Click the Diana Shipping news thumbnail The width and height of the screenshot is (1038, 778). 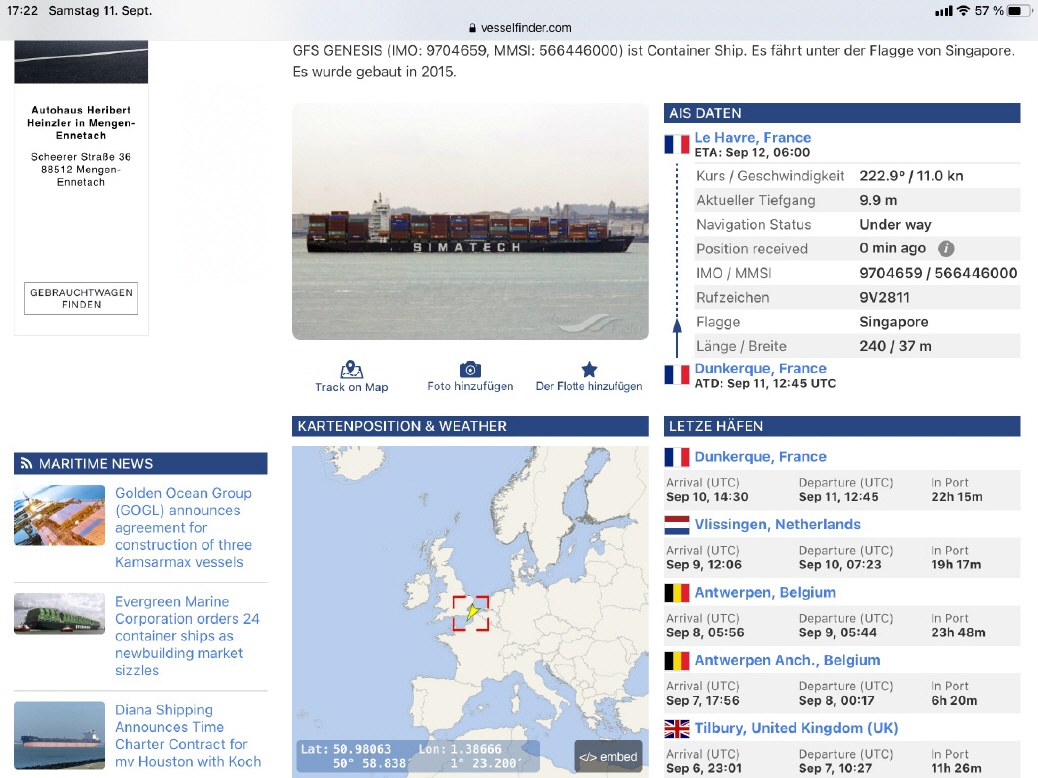point(59,735)
